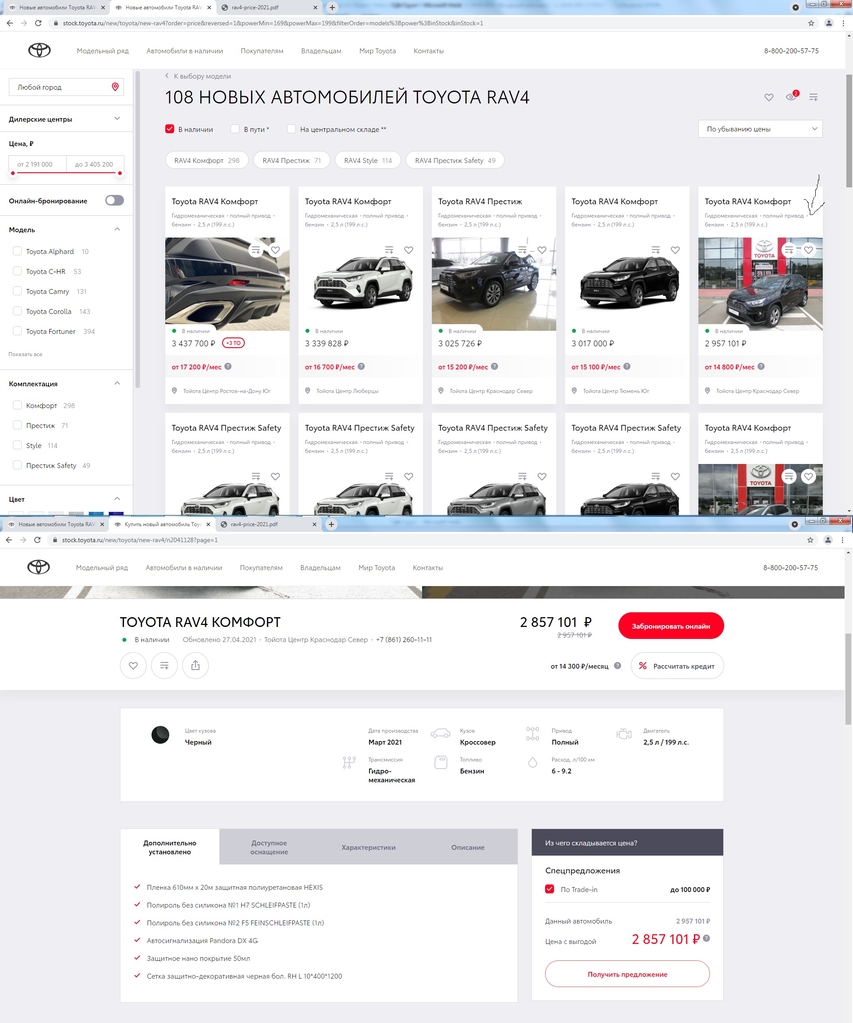Switch to Доступное оснащение tab
The image size is (853, 1023).
click(269, 847)
